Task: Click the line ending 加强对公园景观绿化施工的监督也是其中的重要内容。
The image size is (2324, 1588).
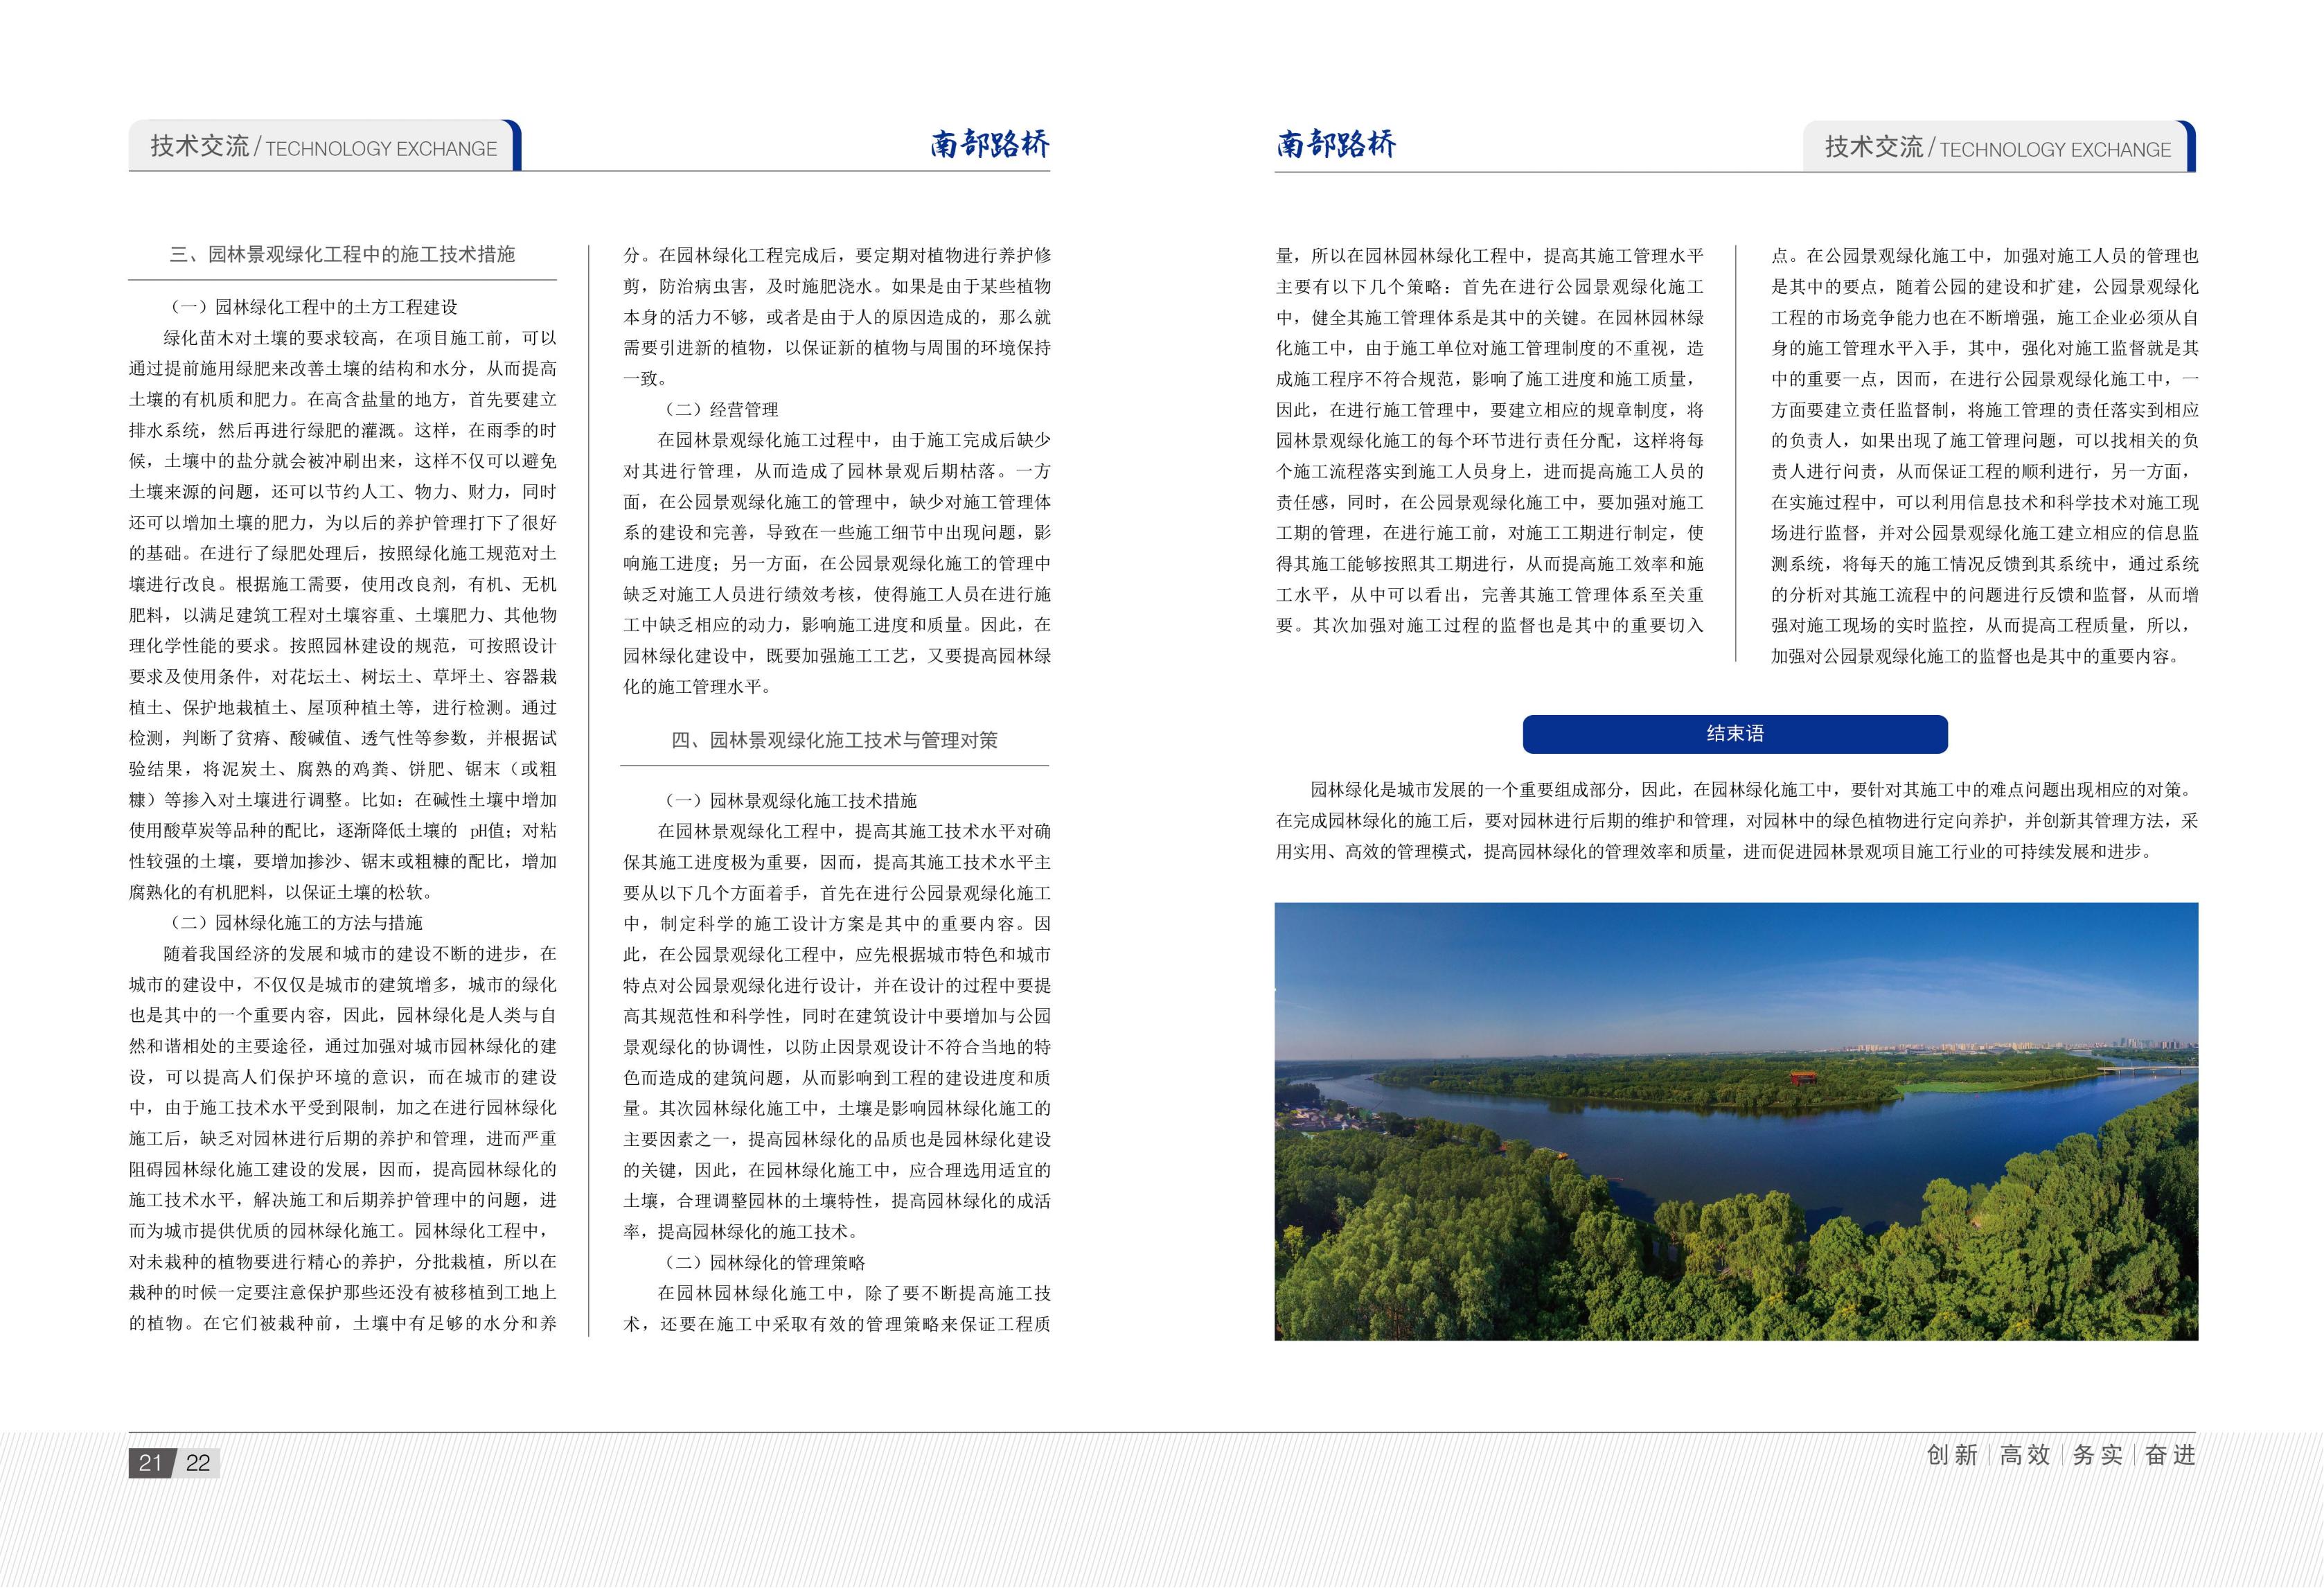Action: pyautogui.click(x=1975, y=656)
